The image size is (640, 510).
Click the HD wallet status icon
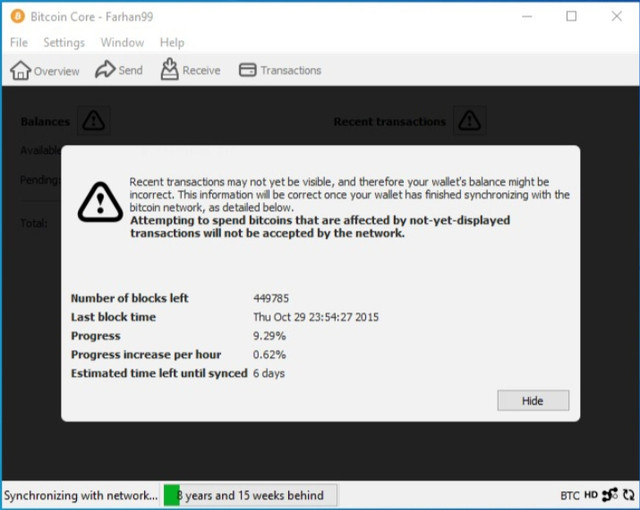591,495
